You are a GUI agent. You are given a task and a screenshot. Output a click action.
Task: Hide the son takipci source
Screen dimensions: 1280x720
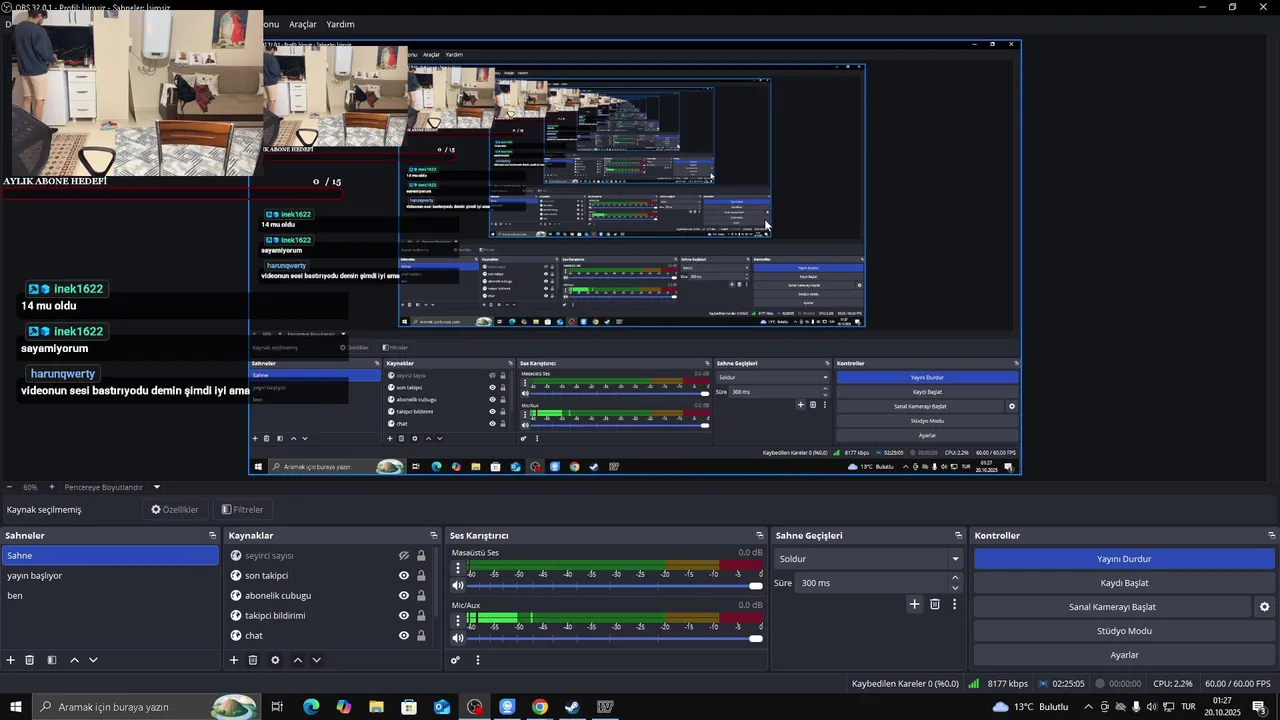(404, 576)
